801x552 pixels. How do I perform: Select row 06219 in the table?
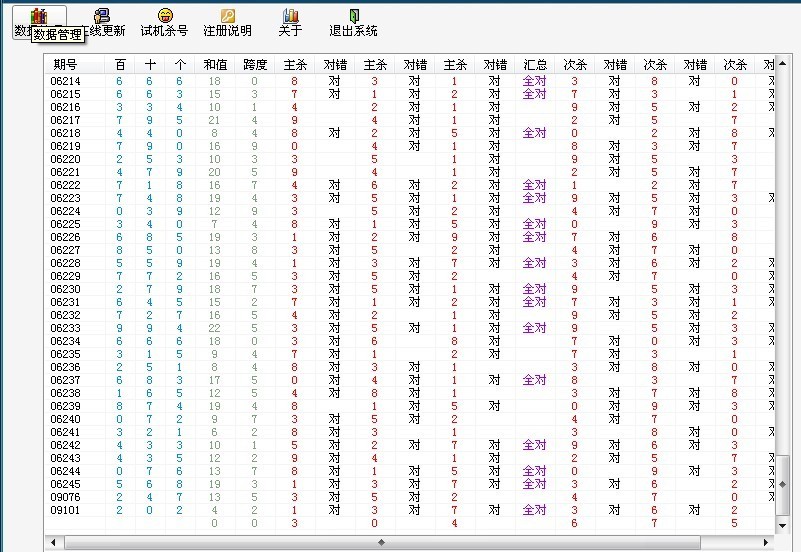(x=410, y=146)
